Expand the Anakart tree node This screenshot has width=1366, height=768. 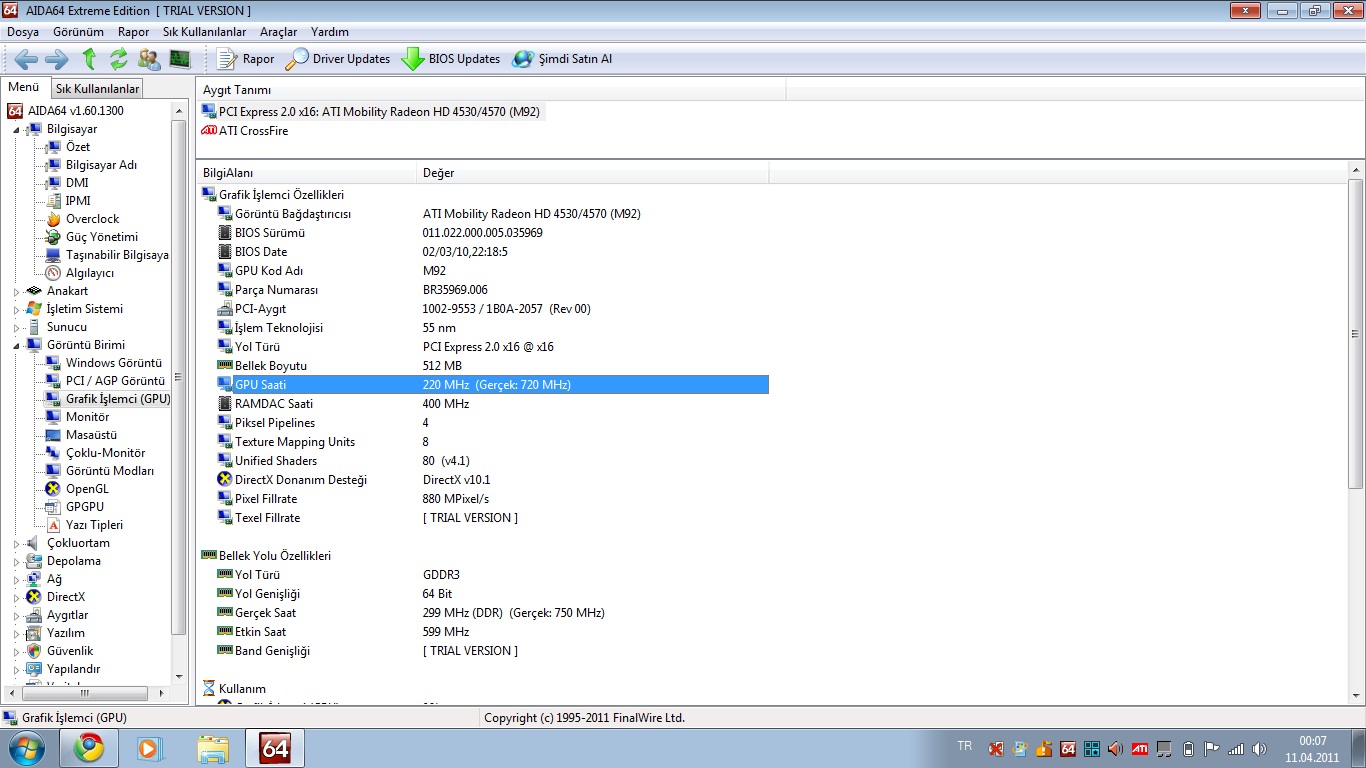16,291
